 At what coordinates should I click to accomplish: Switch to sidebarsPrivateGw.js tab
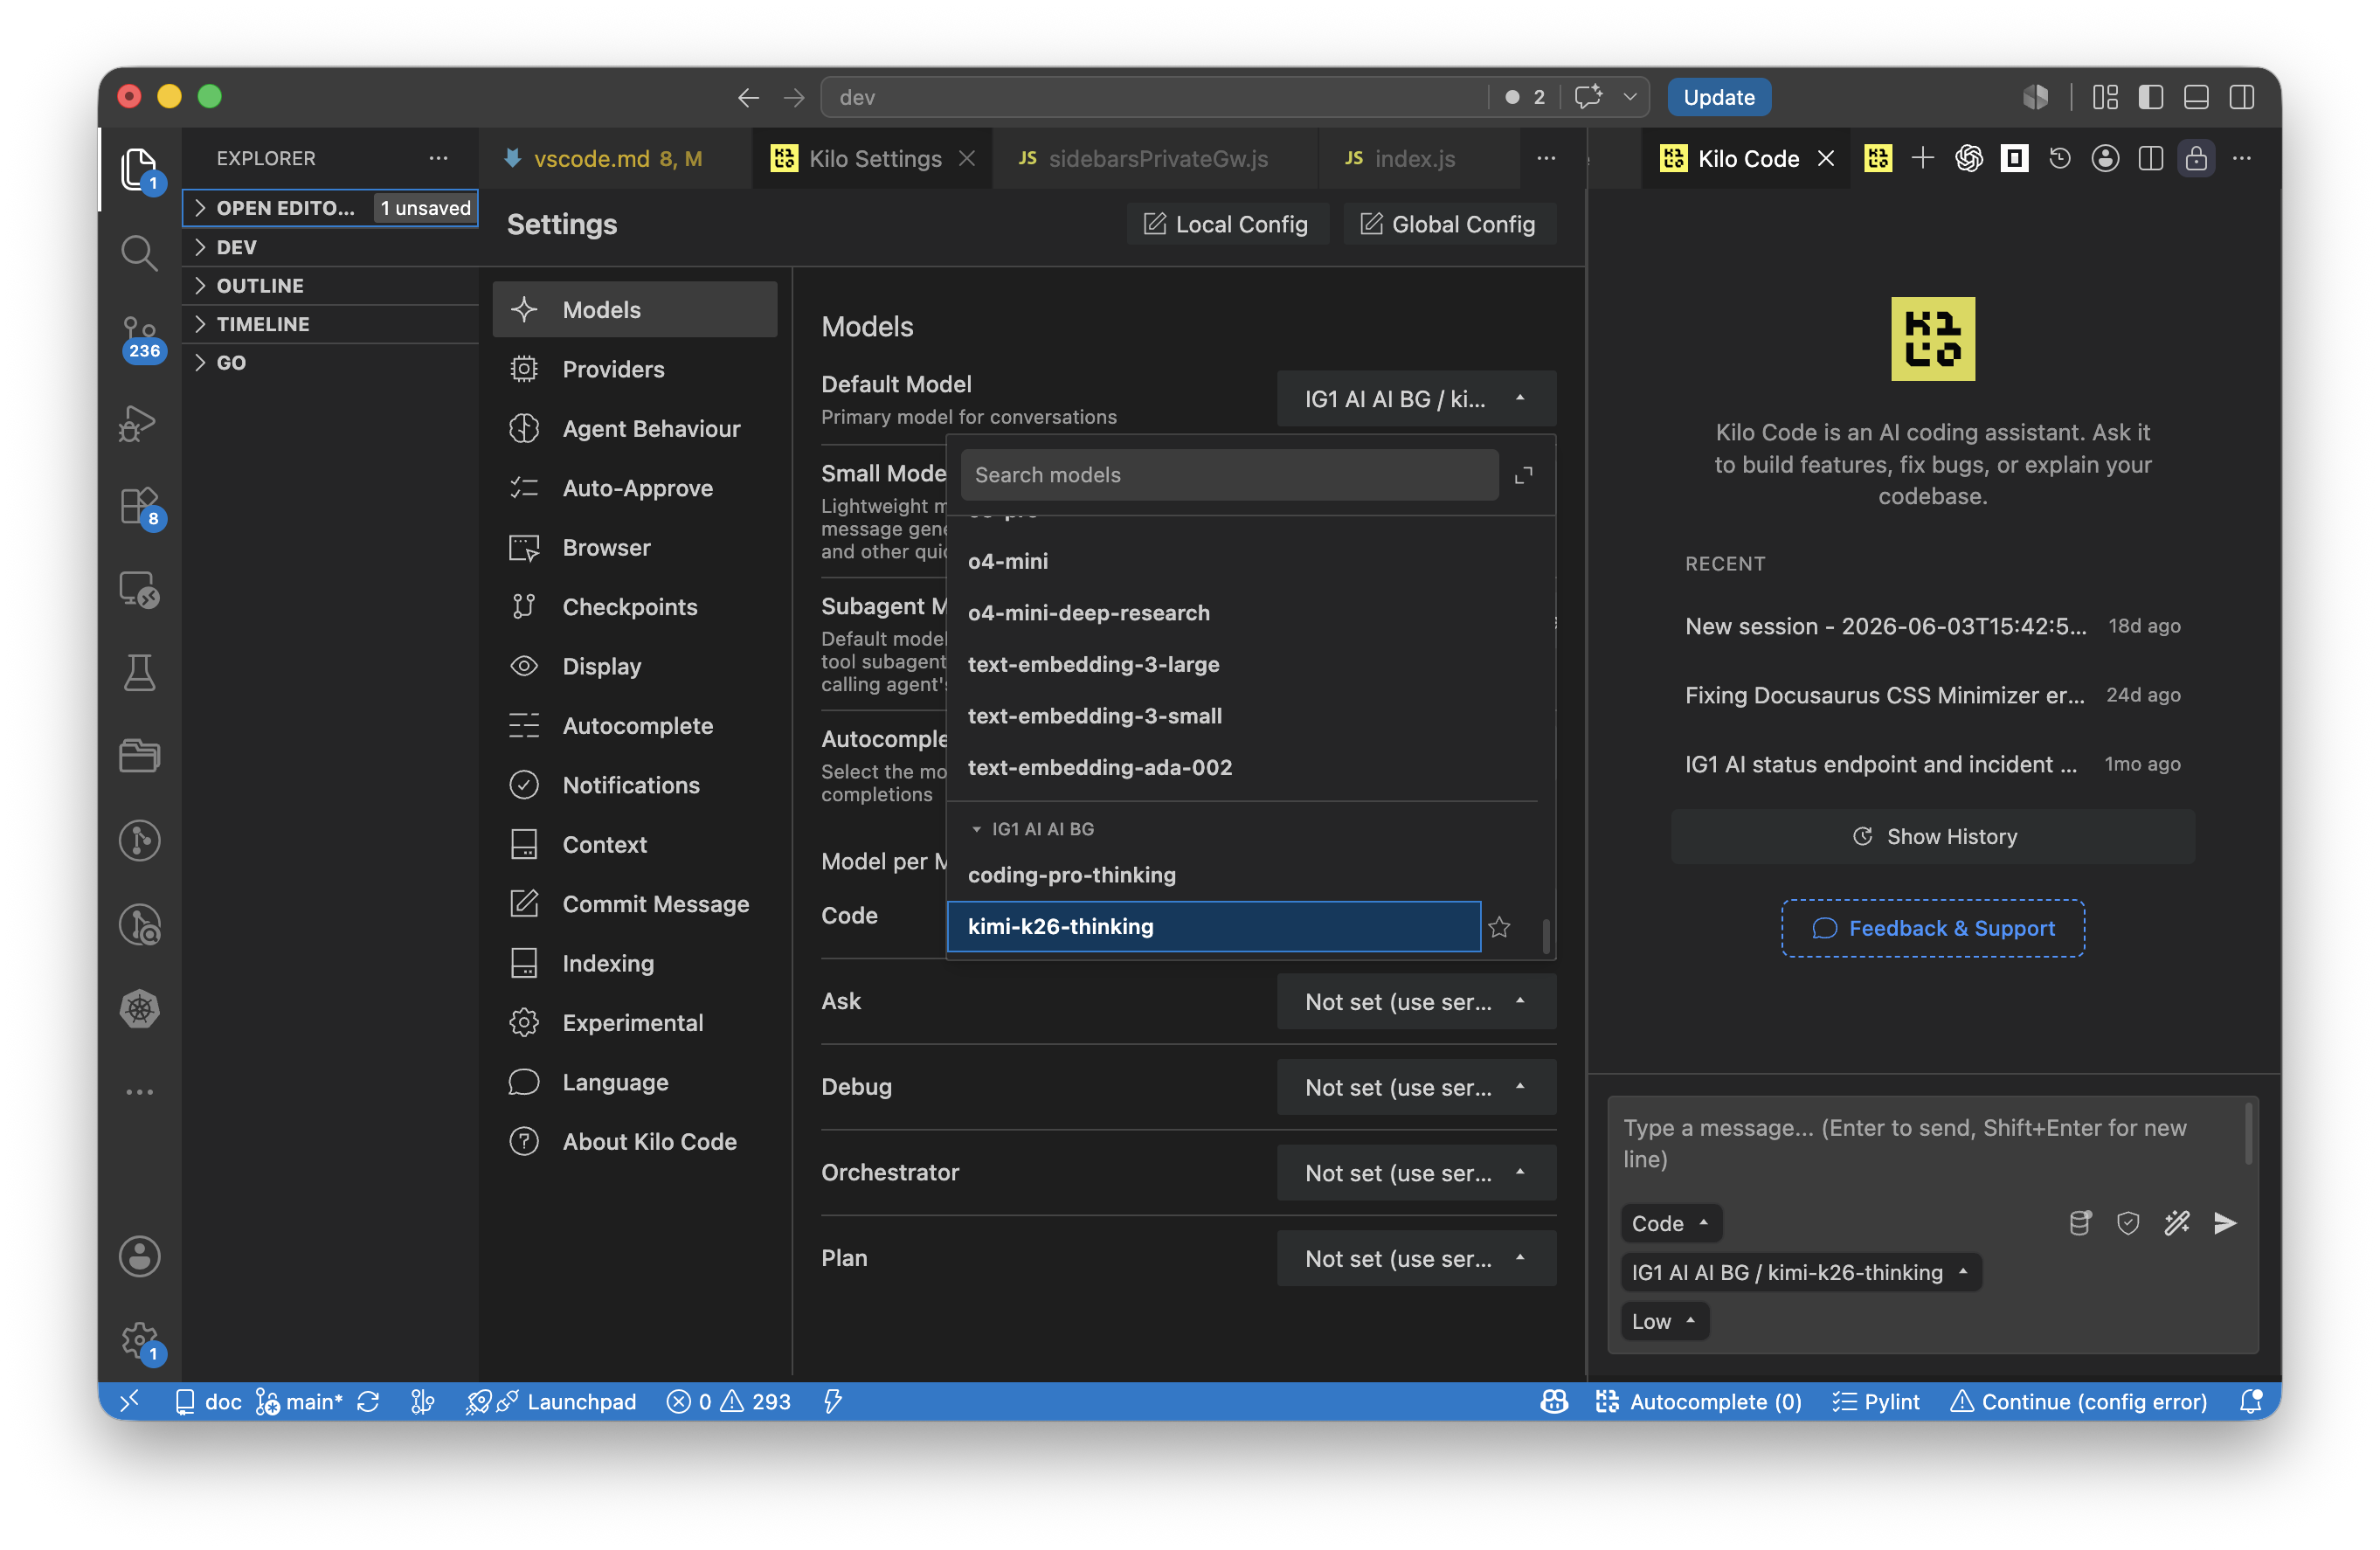[1156, 158]
